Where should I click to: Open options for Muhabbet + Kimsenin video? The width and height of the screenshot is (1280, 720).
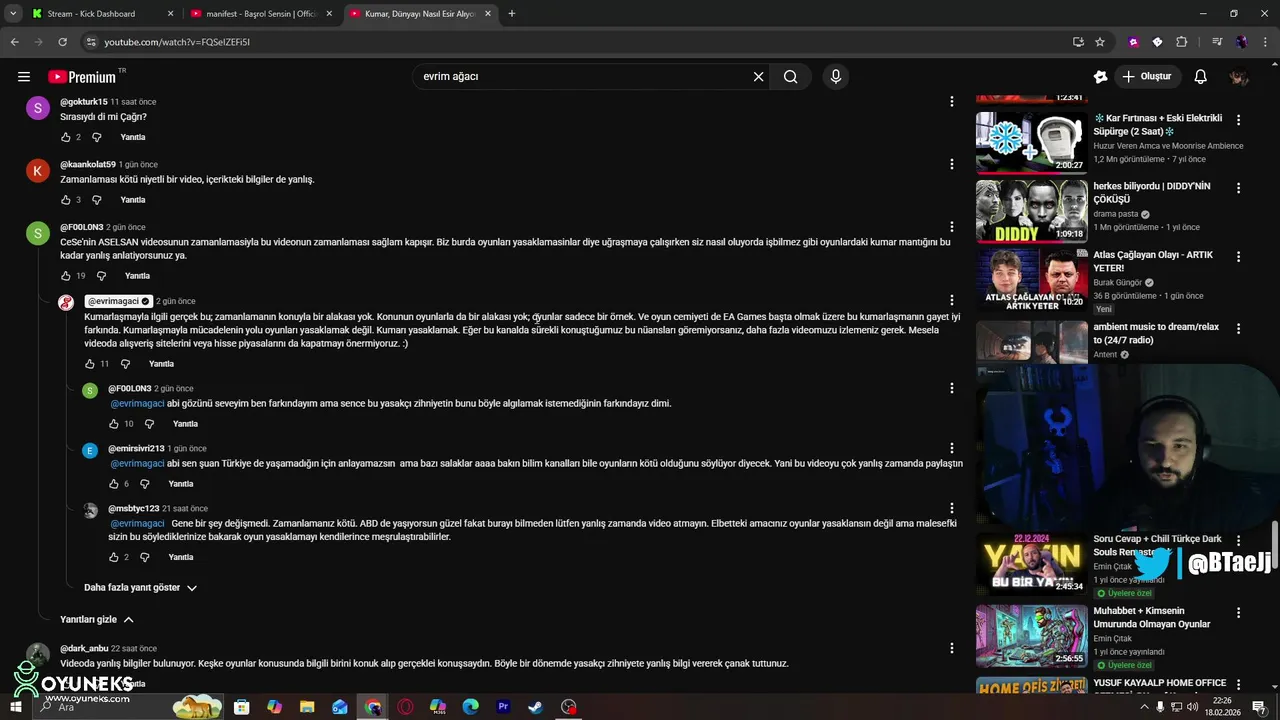(x=1238, y=612)
